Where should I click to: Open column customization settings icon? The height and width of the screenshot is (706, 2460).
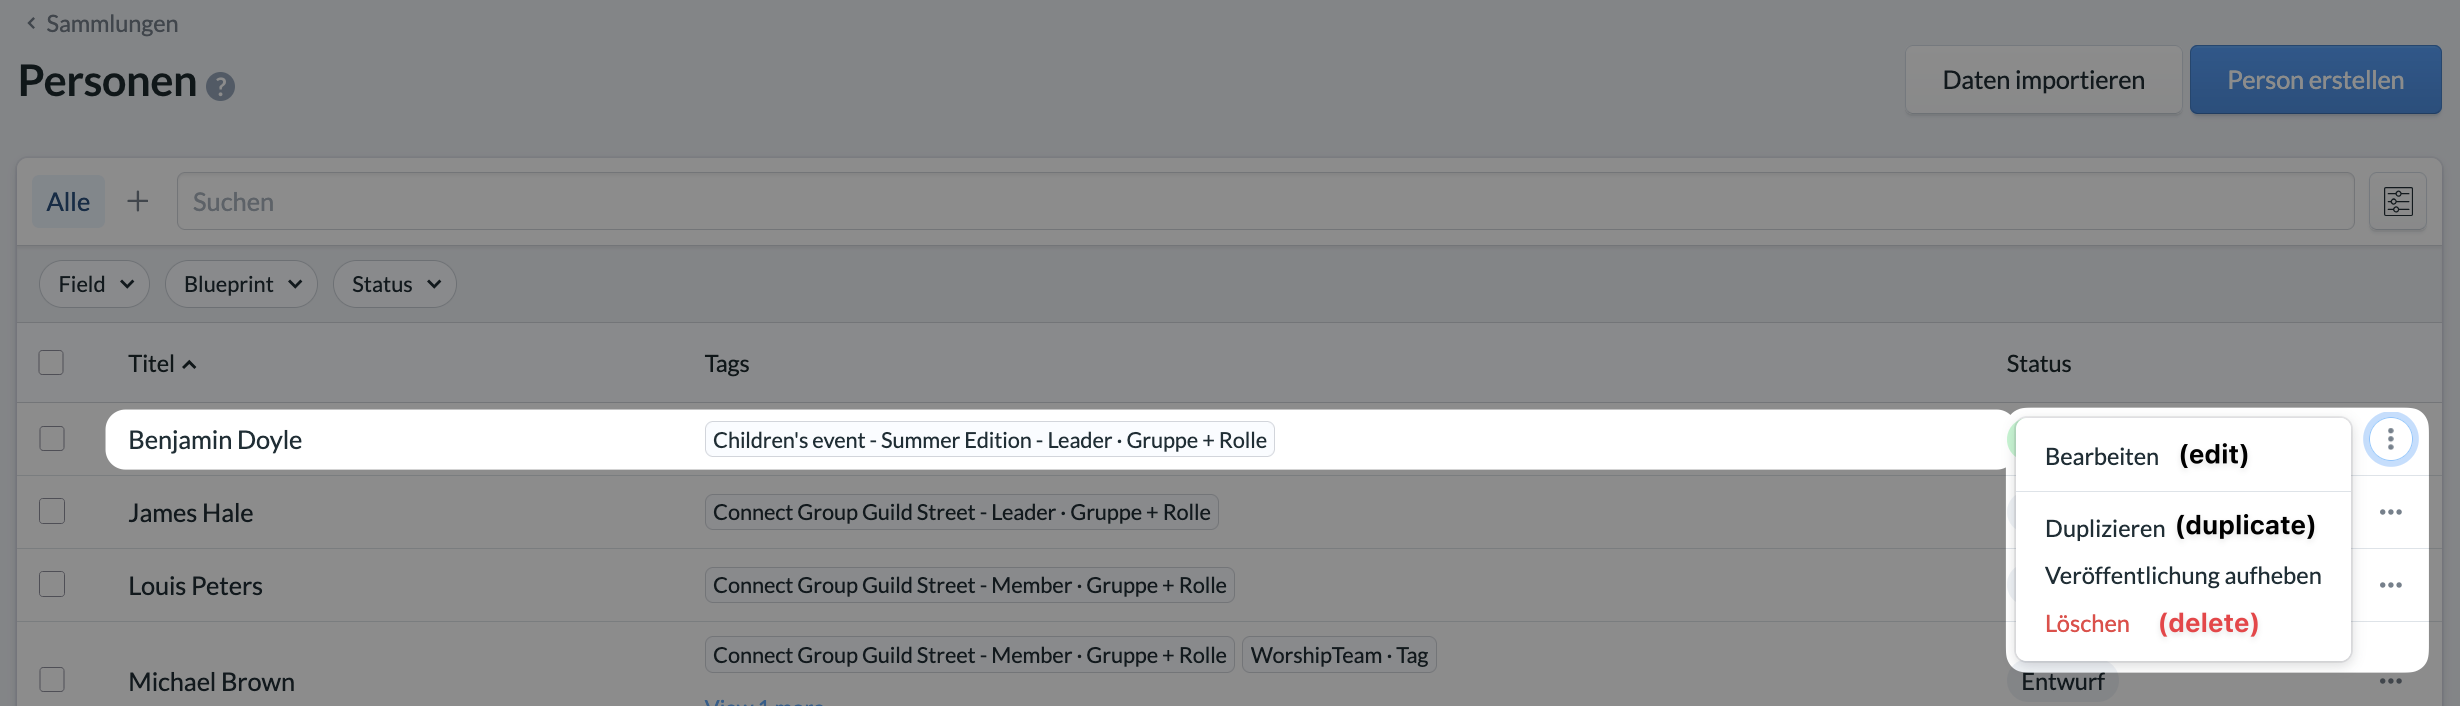point(2398,201)
